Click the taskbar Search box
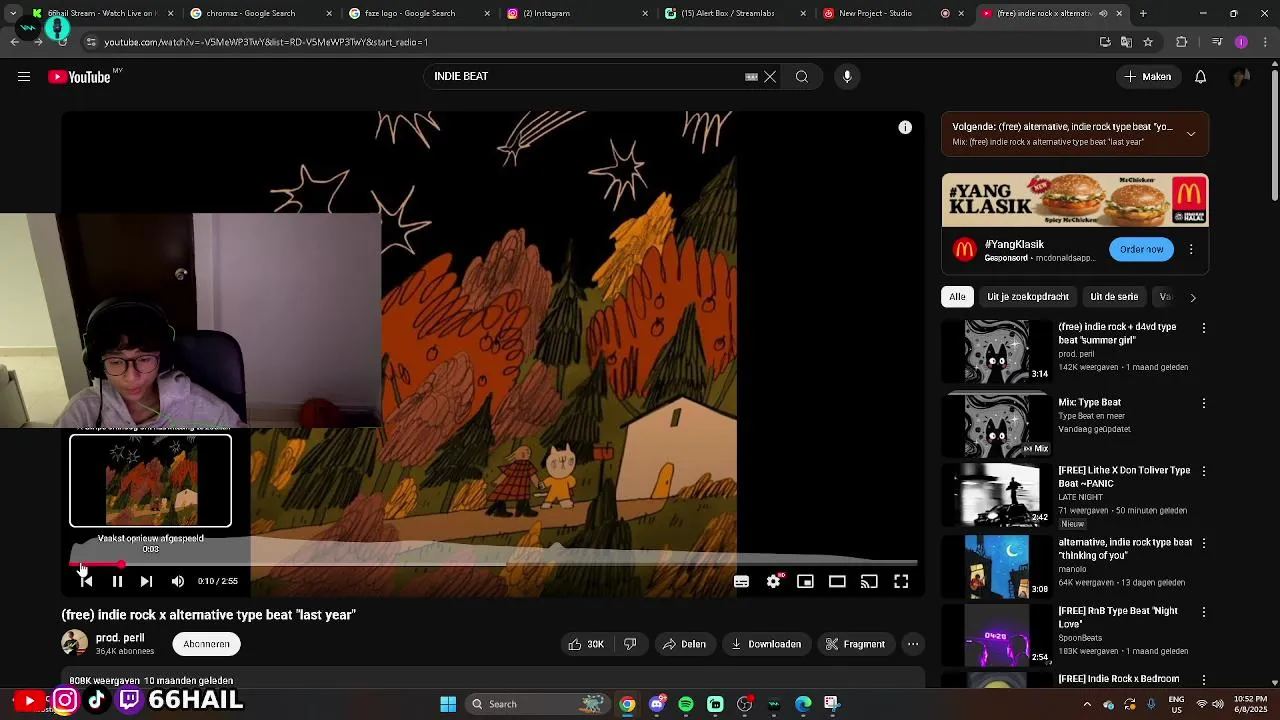 point(538,704)
